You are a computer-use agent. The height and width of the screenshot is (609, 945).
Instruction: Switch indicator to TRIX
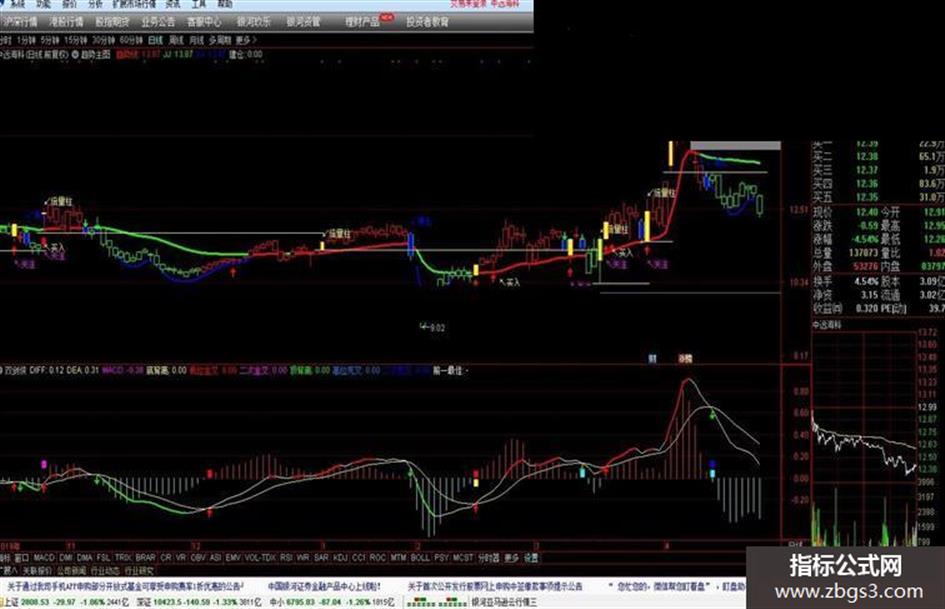(x=123, y=558)
